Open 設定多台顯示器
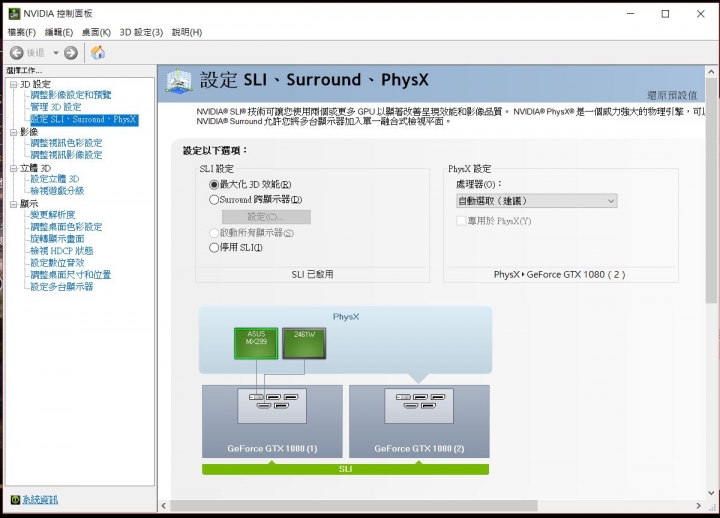This screenshot has height=518, width=720. [62, 287]
